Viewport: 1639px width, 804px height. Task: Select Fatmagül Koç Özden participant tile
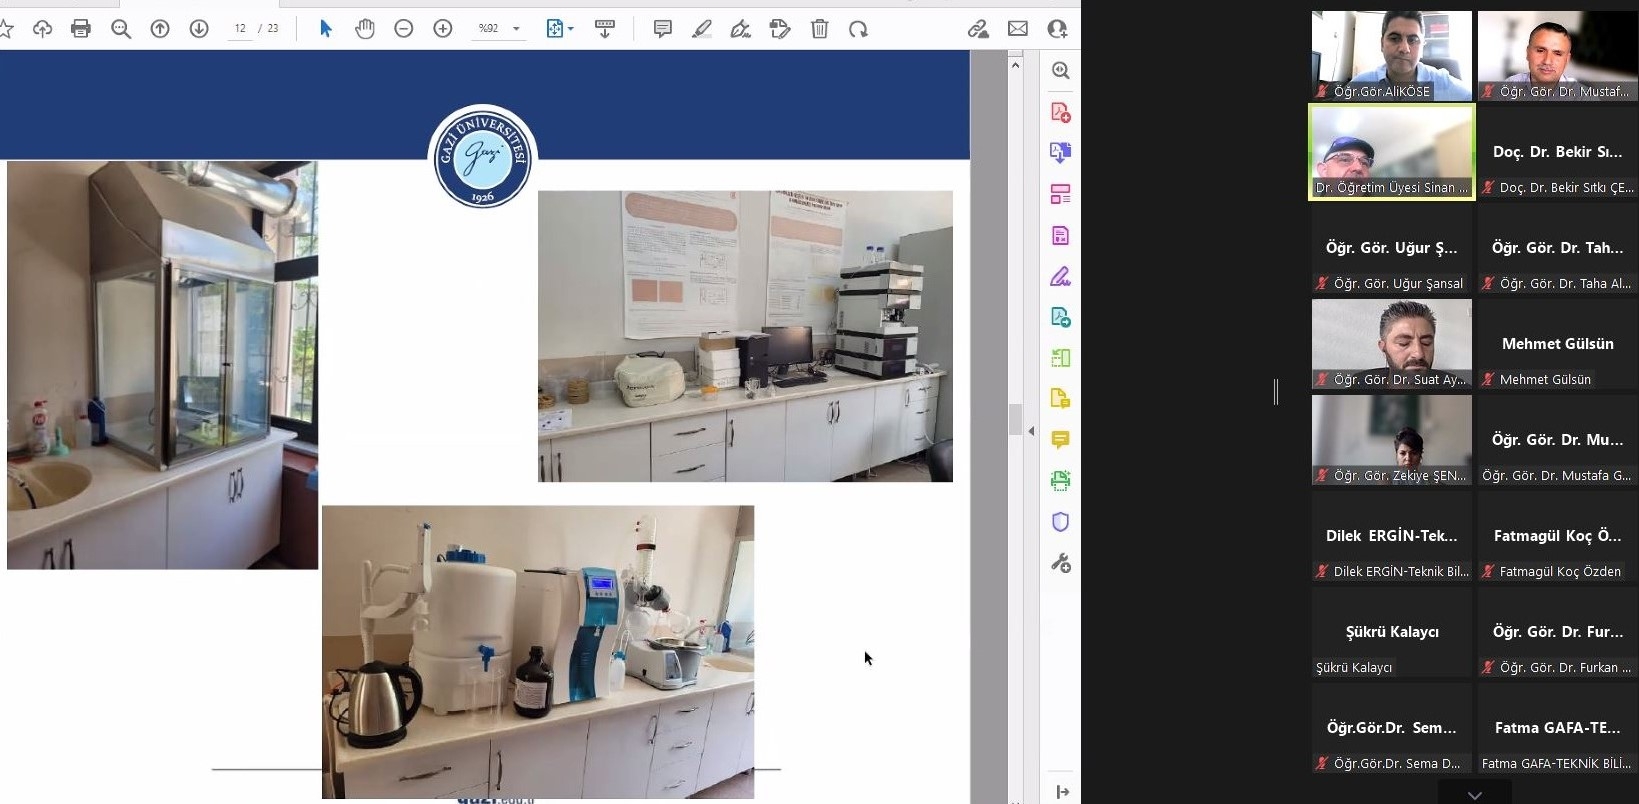tap(1557, 536)
